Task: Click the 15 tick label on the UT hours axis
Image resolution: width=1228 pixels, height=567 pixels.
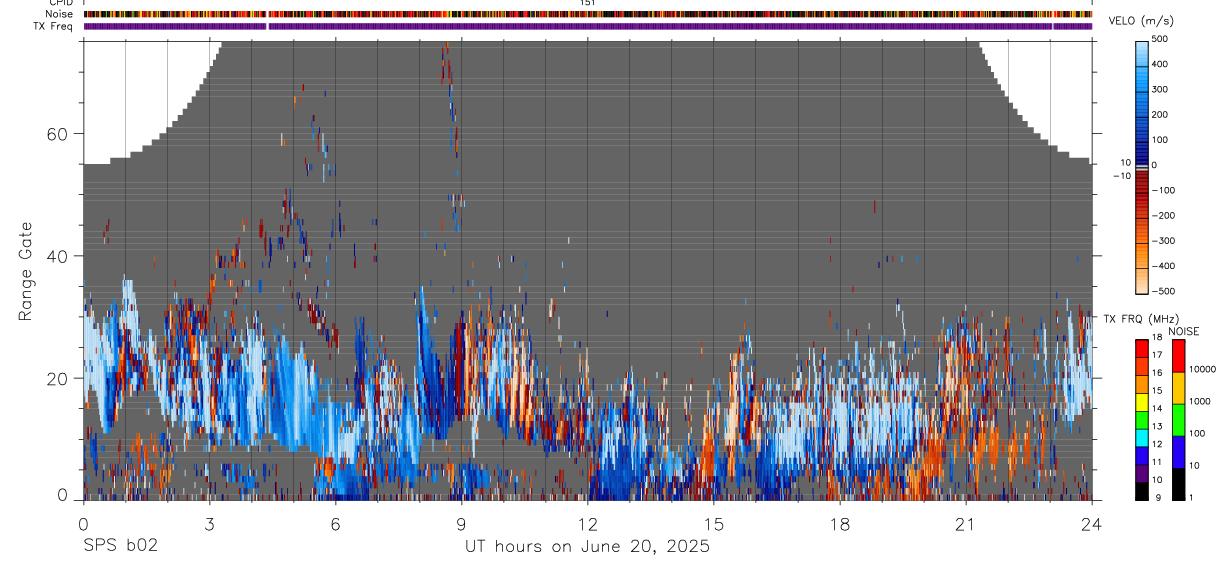Action: click(713, 523)
